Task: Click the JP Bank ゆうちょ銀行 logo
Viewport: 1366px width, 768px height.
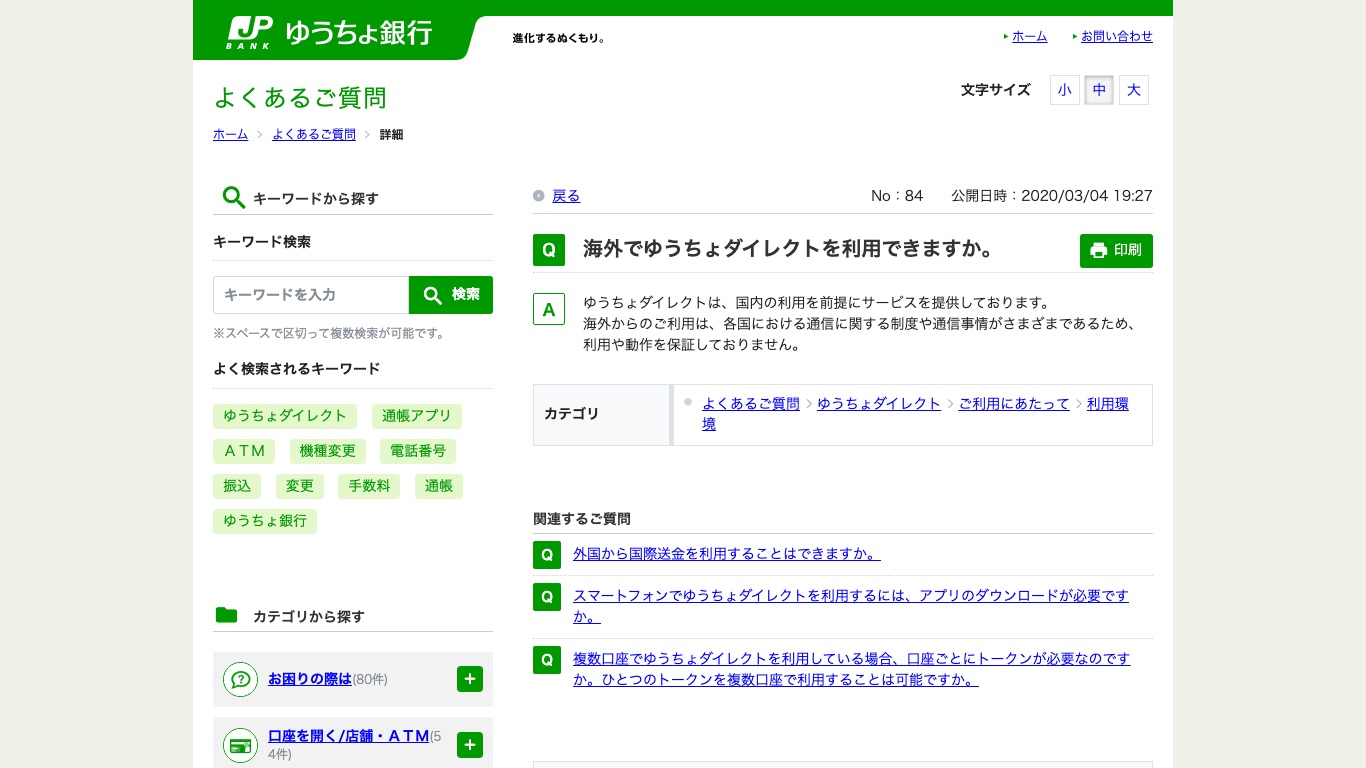Action: tap(329, 33)
